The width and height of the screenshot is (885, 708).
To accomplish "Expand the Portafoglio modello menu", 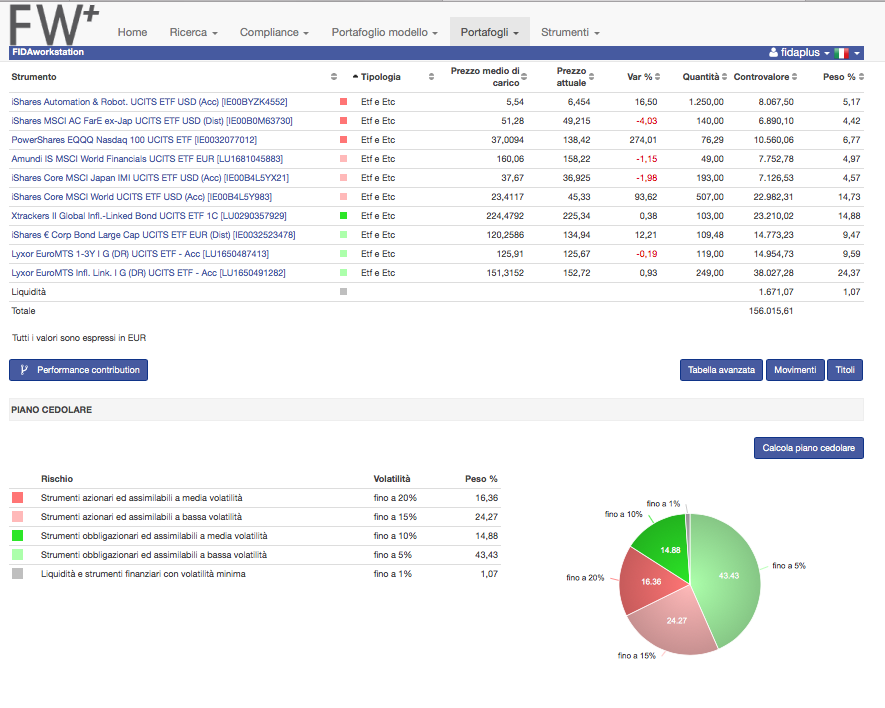I will 384,32.
